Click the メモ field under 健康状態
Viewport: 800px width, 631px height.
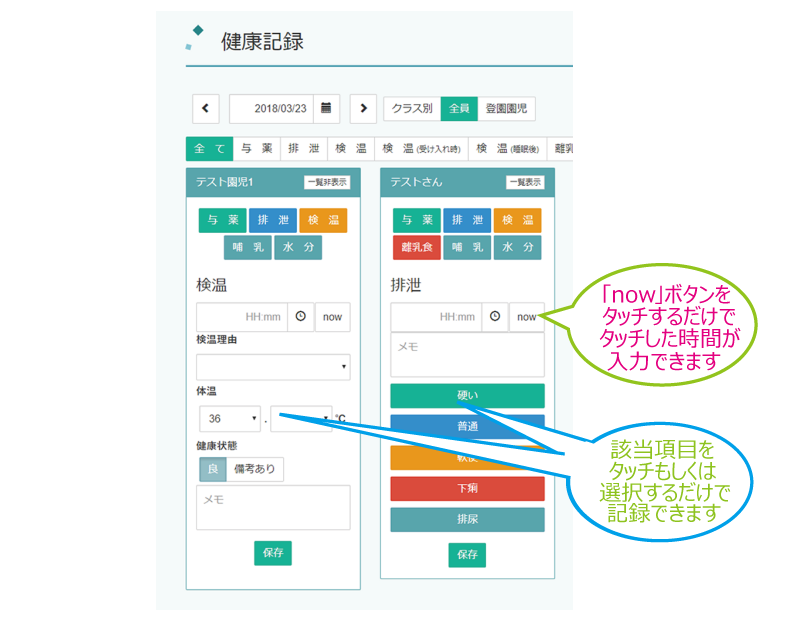tap(273, 507)
